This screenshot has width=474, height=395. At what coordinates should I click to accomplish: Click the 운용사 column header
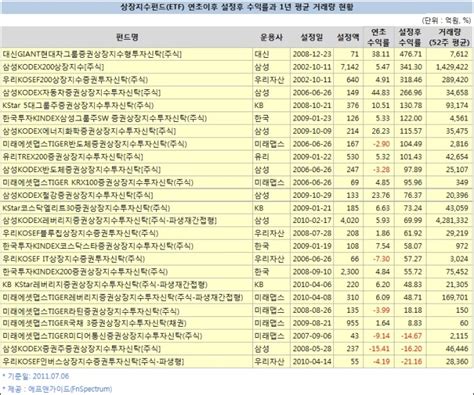pyautogui.click(x=271, y=37)
